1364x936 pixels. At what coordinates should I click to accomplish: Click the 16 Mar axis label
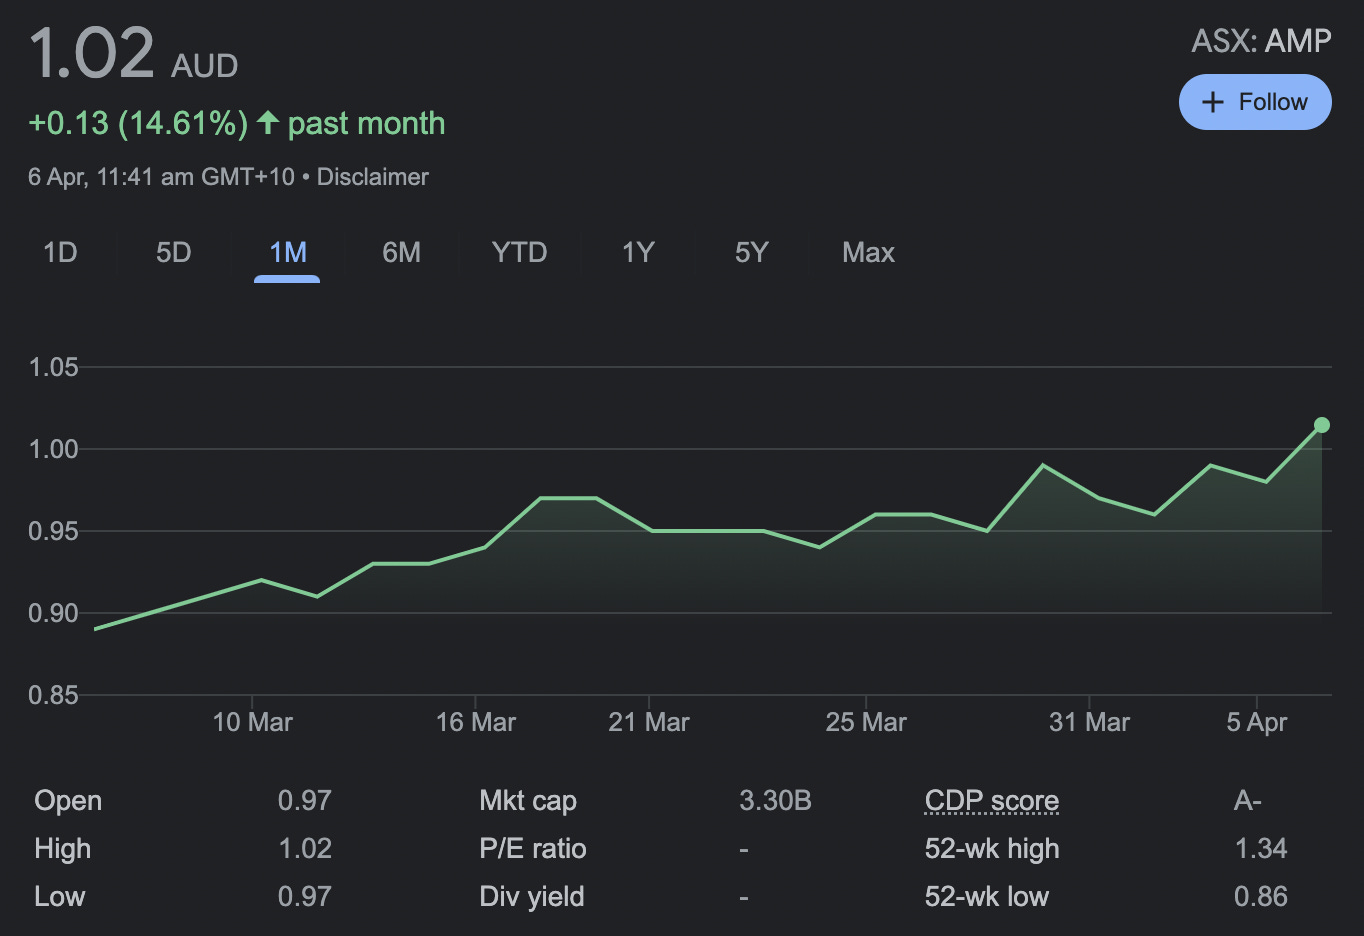click(476, 722)
